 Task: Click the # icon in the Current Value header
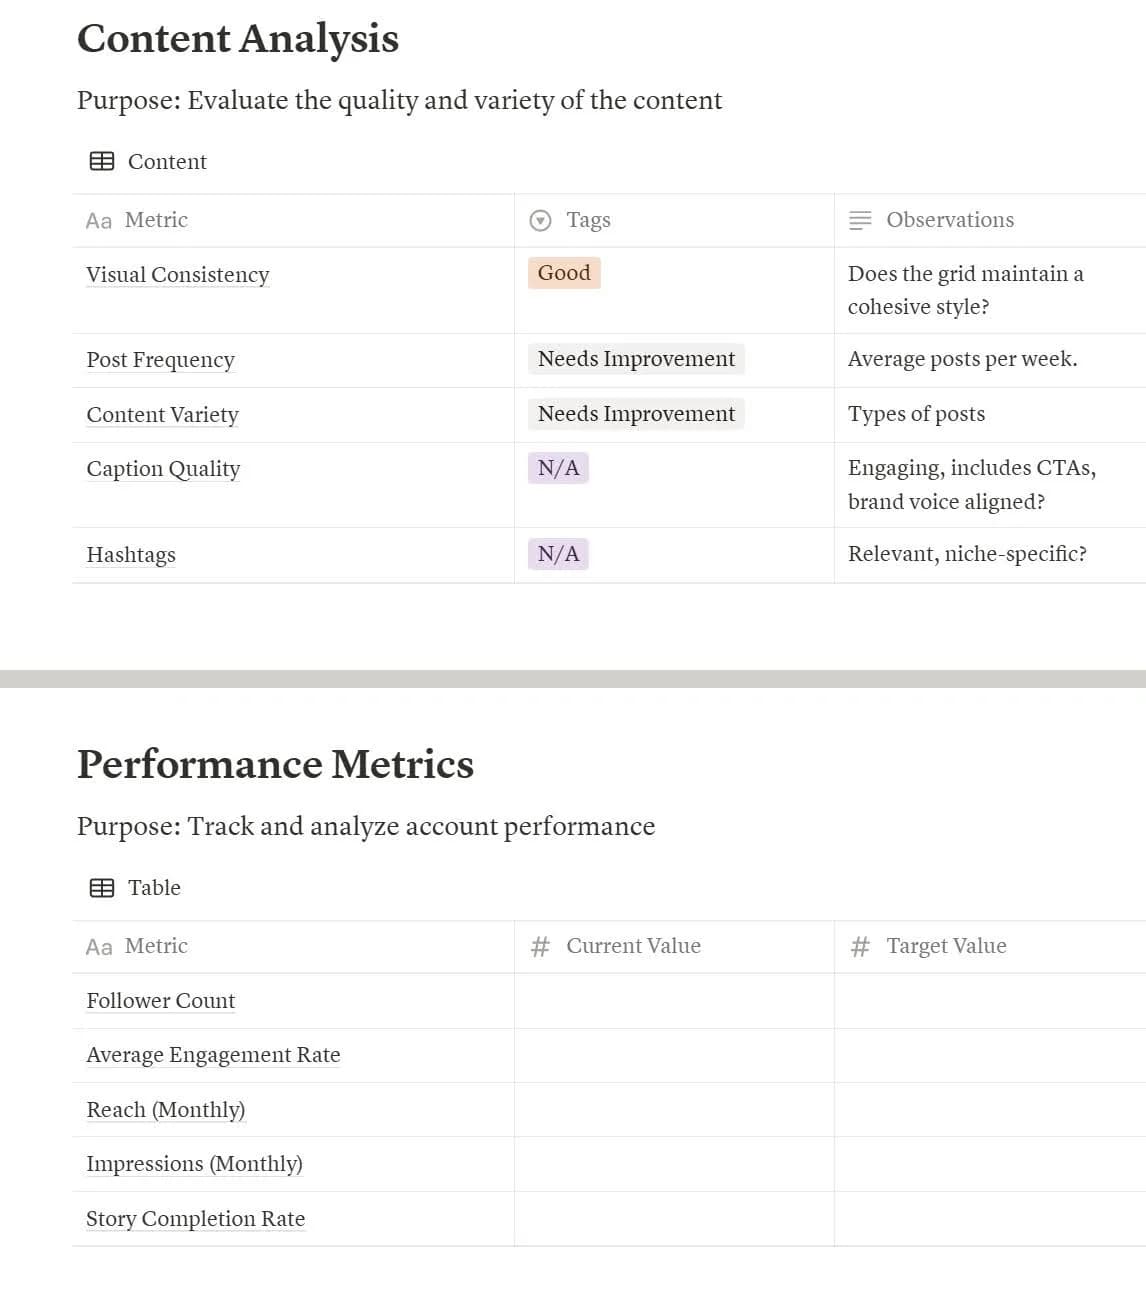(x=539, y=946)
